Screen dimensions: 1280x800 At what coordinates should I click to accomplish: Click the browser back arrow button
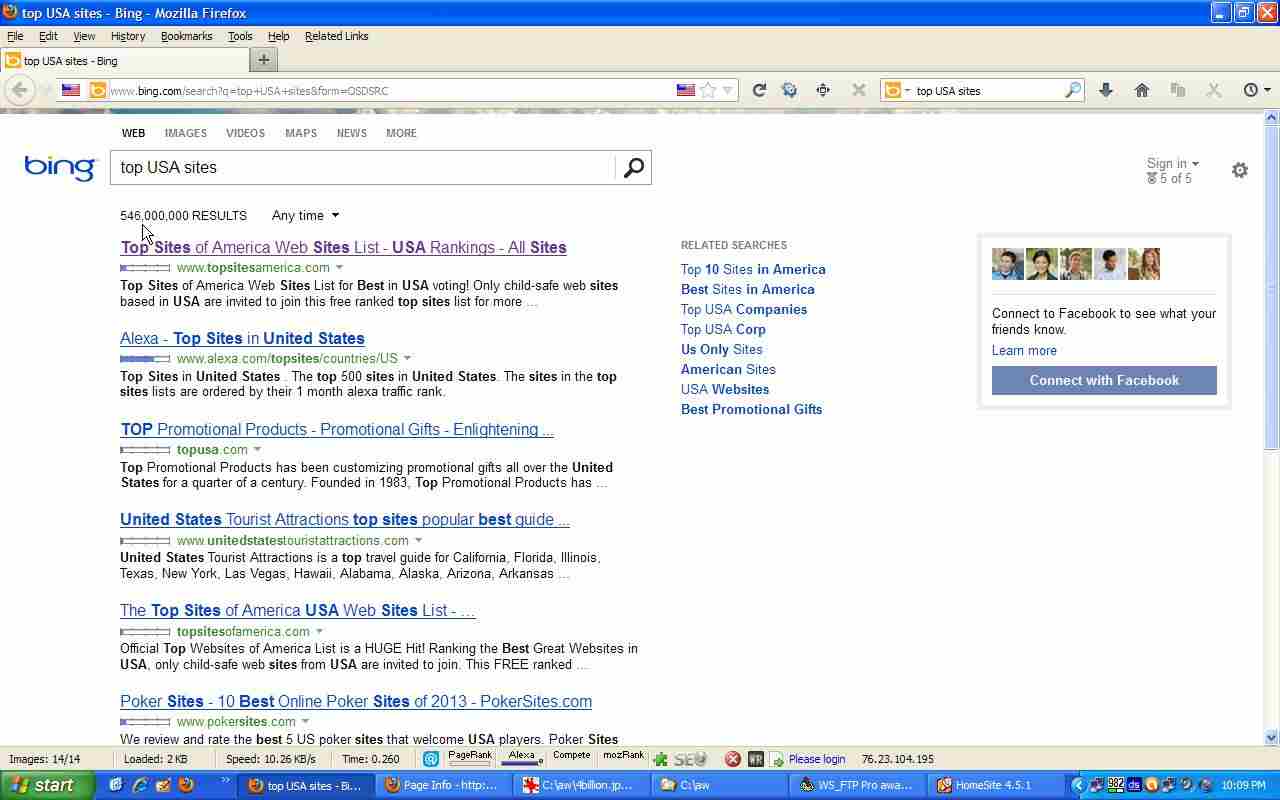click(19, 90)
